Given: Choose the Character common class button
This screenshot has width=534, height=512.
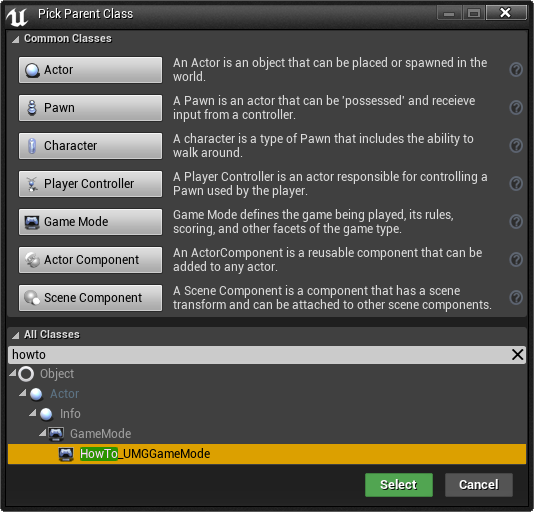Looking at the screenshot, I should [x=90, y=146].
